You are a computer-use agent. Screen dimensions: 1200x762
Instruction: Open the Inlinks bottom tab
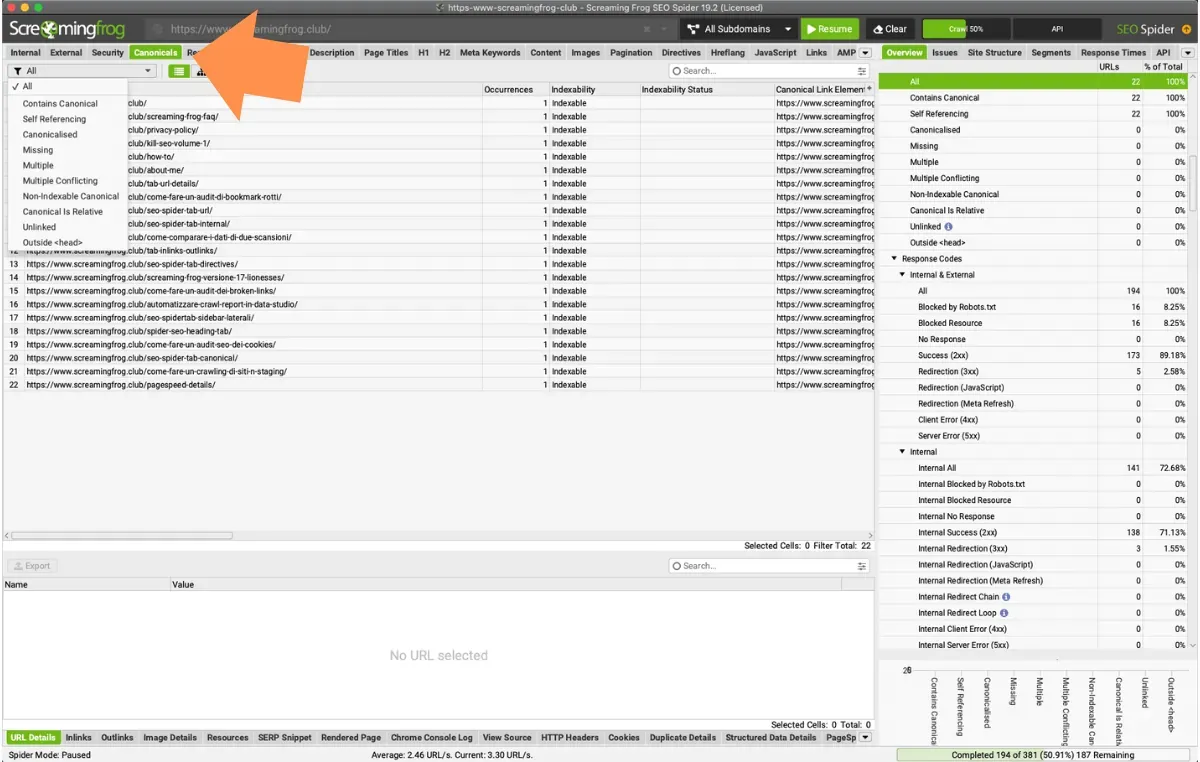(78, 738)
